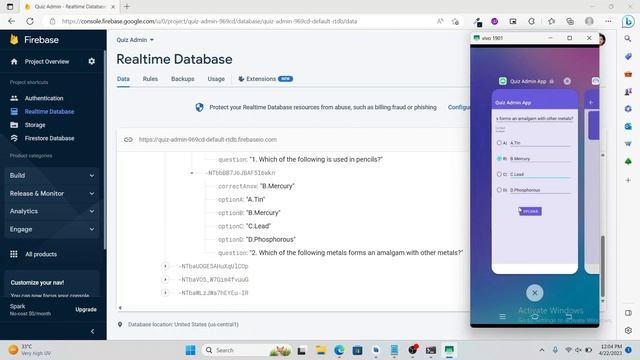Collapse the Firebase sidebar with chevron
Screen dimensions: 640x360
[92, 331]
